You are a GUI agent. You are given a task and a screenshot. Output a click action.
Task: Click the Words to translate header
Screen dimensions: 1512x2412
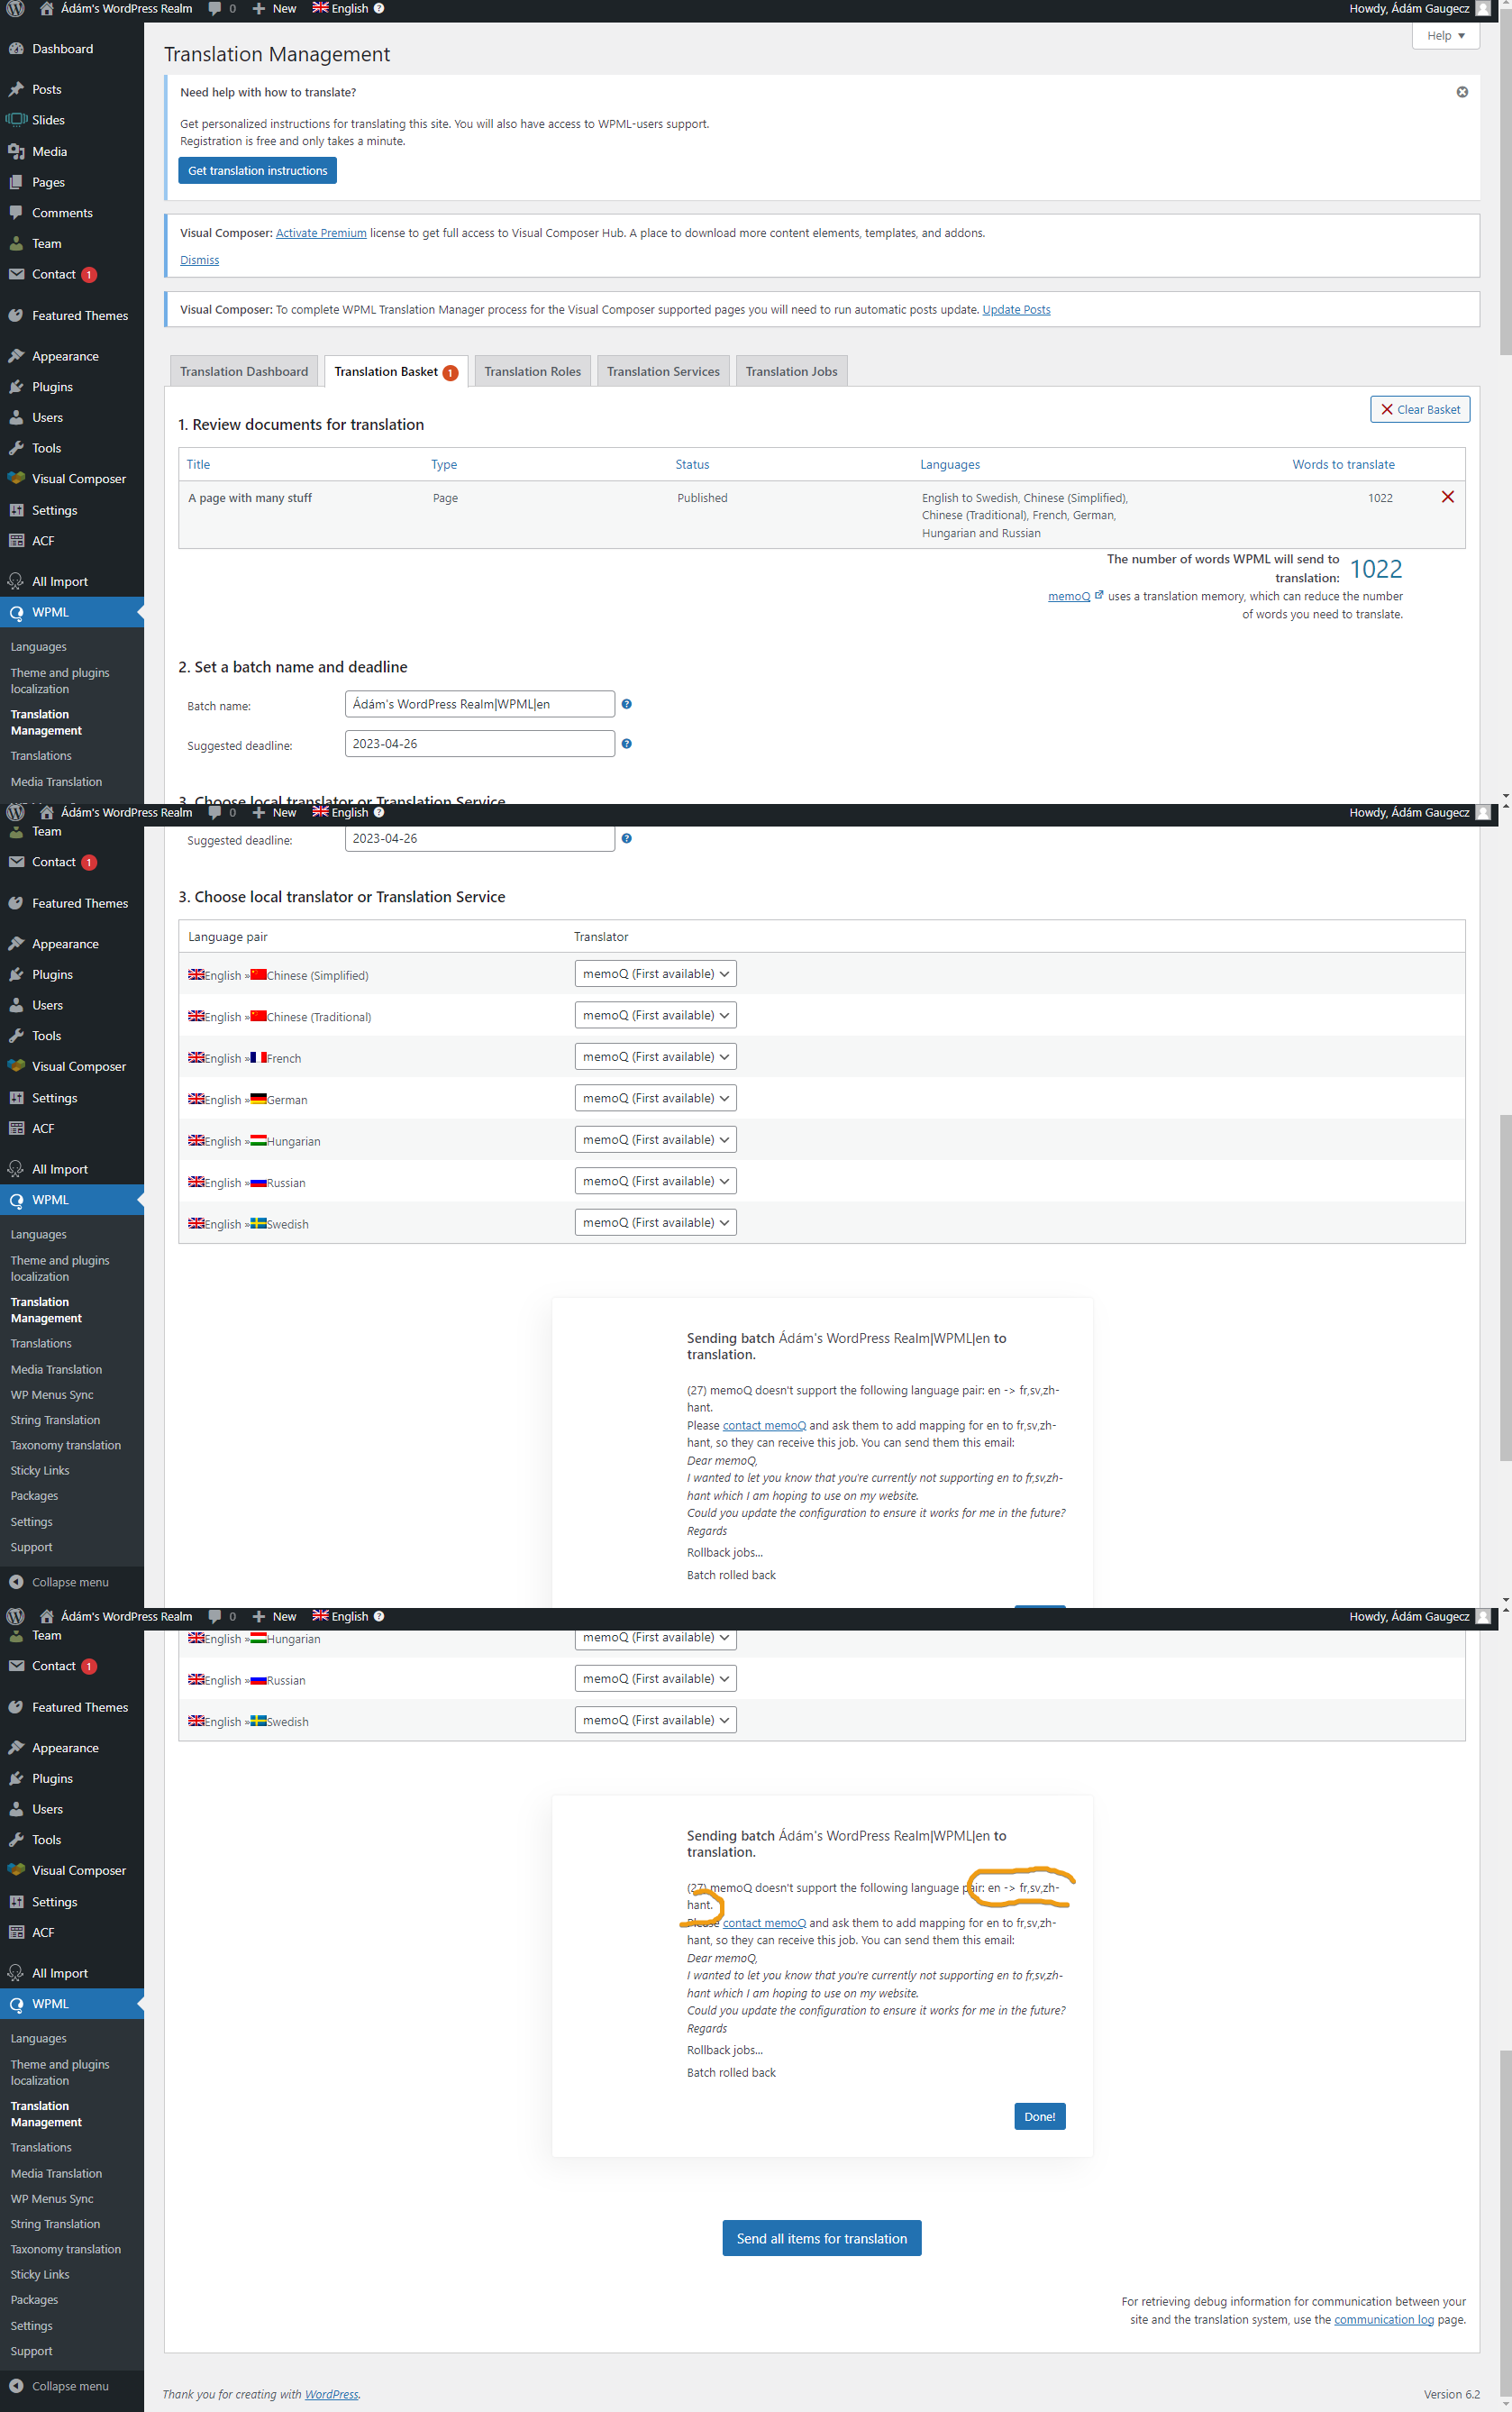(x=1343, y=465)
